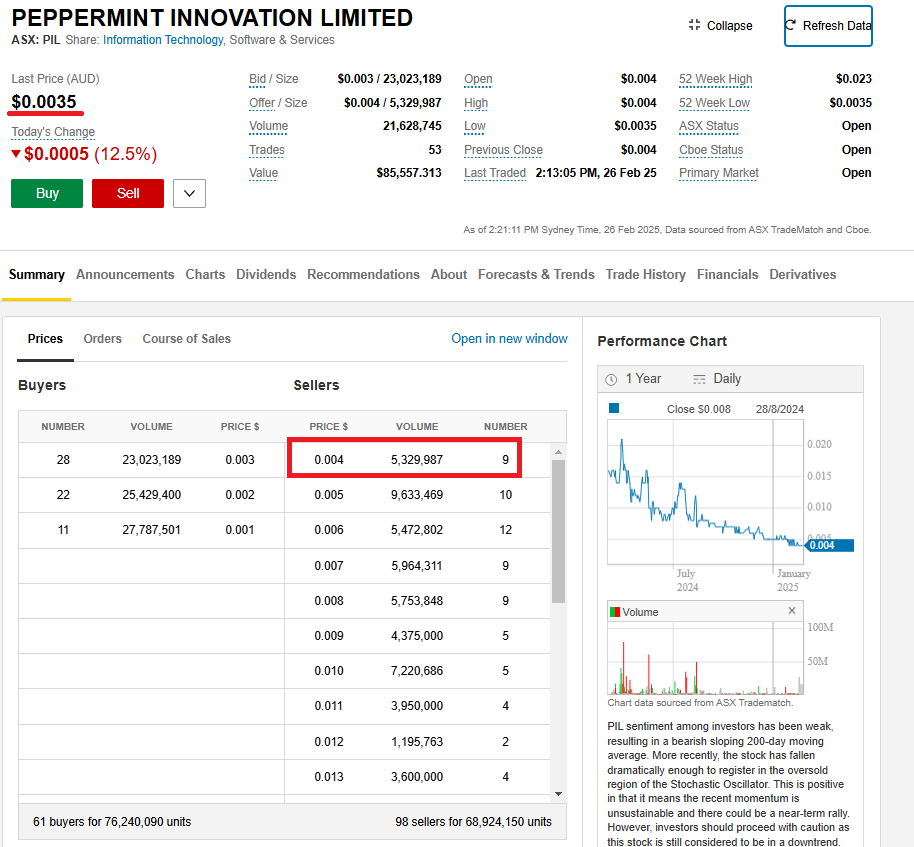Click the 52 Week Low label
914x847 pixels.
coord(714,103)
